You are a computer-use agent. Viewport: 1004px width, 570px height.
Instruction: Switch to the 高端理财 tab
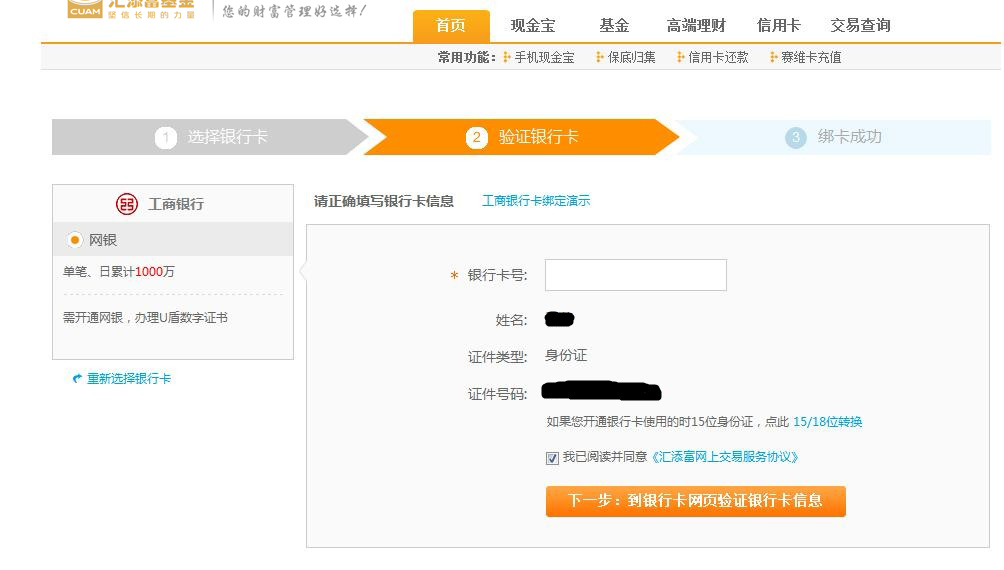(x=696, y=26)
